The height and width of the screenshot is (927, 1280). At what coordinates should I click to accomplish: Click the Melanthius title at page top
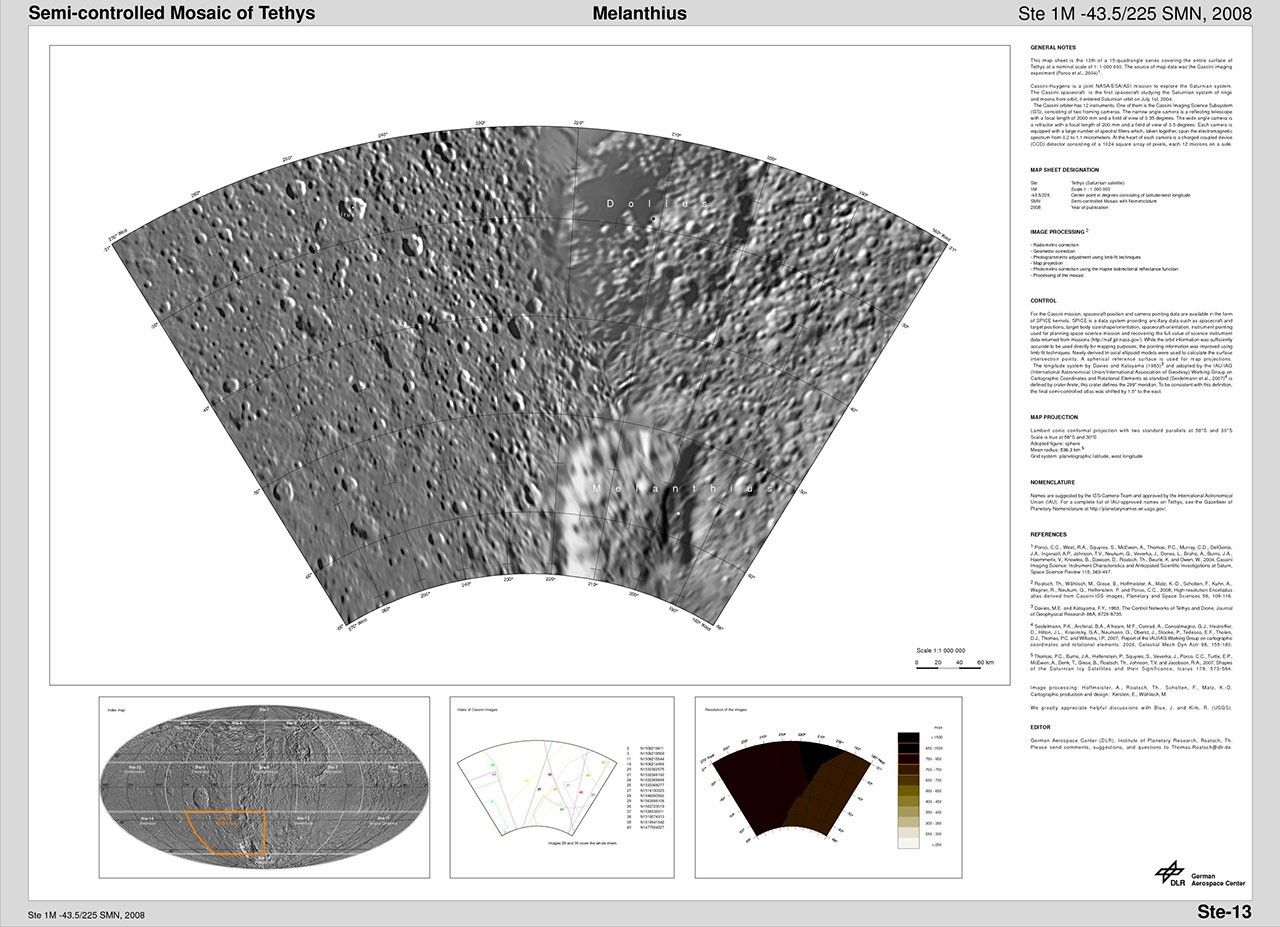[639, 13]
